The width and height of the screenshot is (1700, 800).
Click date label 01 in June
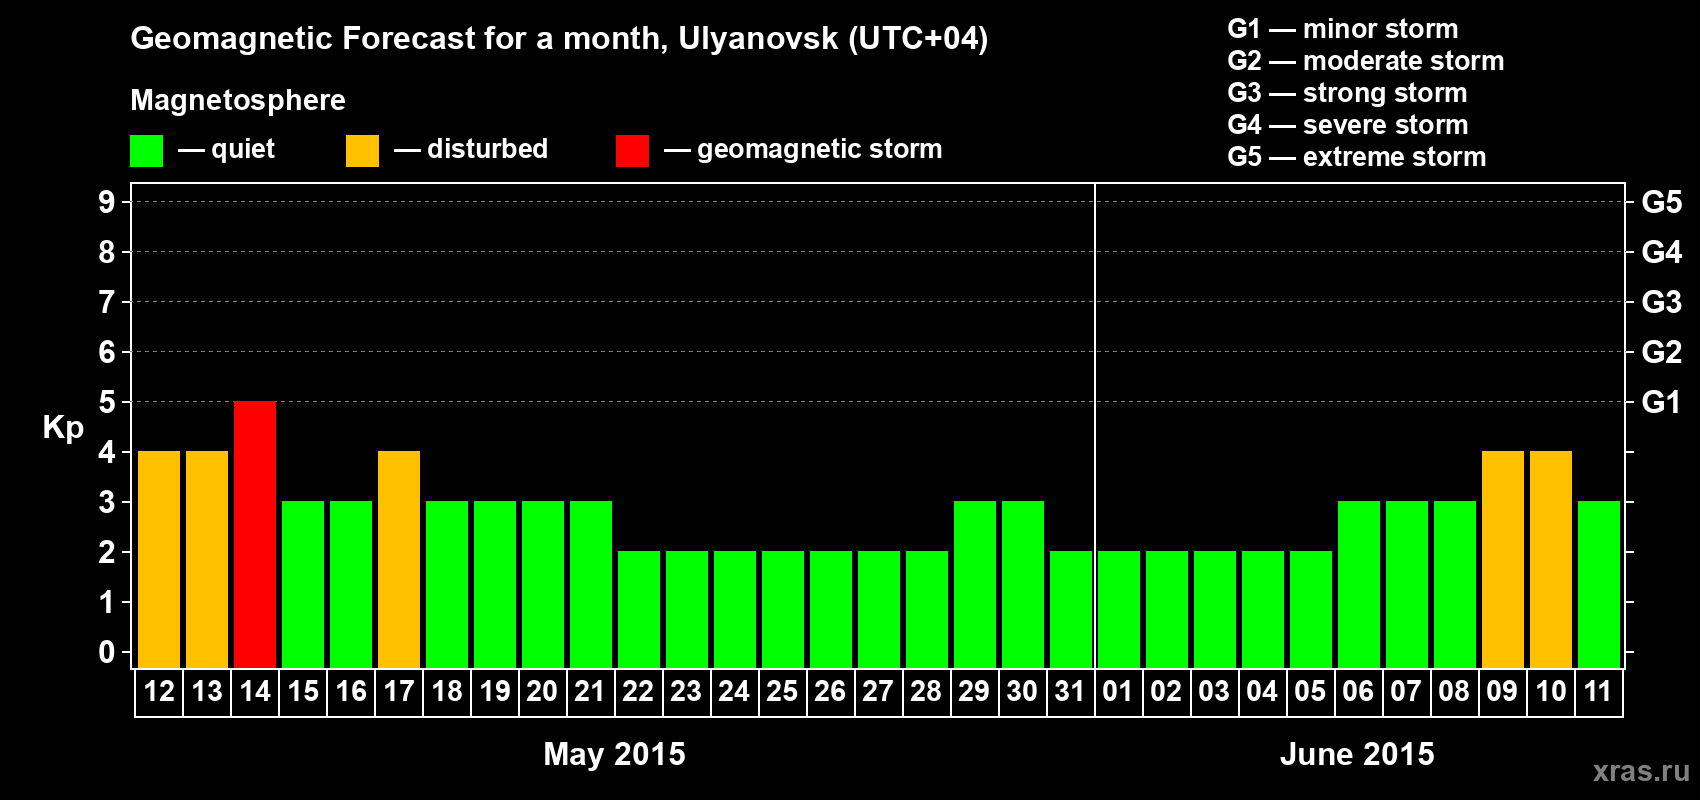[1119, 692]
